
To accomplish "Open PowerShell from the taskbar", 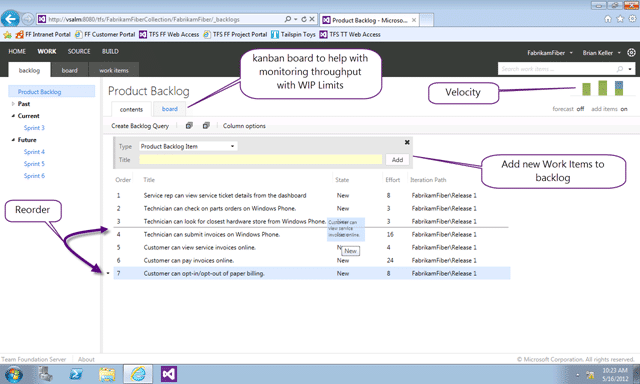I will pyautogui.click(x=76, y=374).
